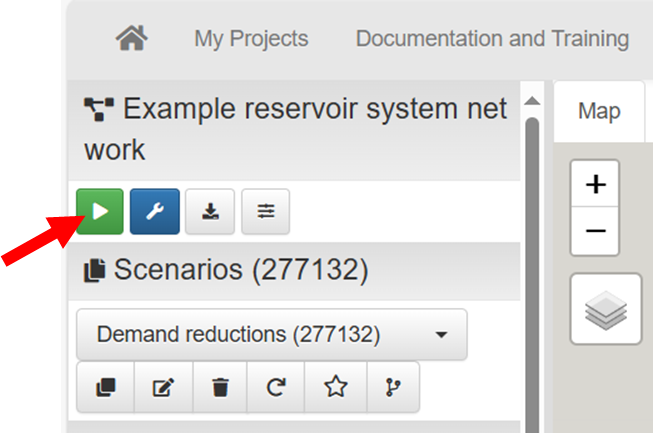This screenshot has height=433, width=653.
Task: Click the green run model play button
Action: (99, 212)
